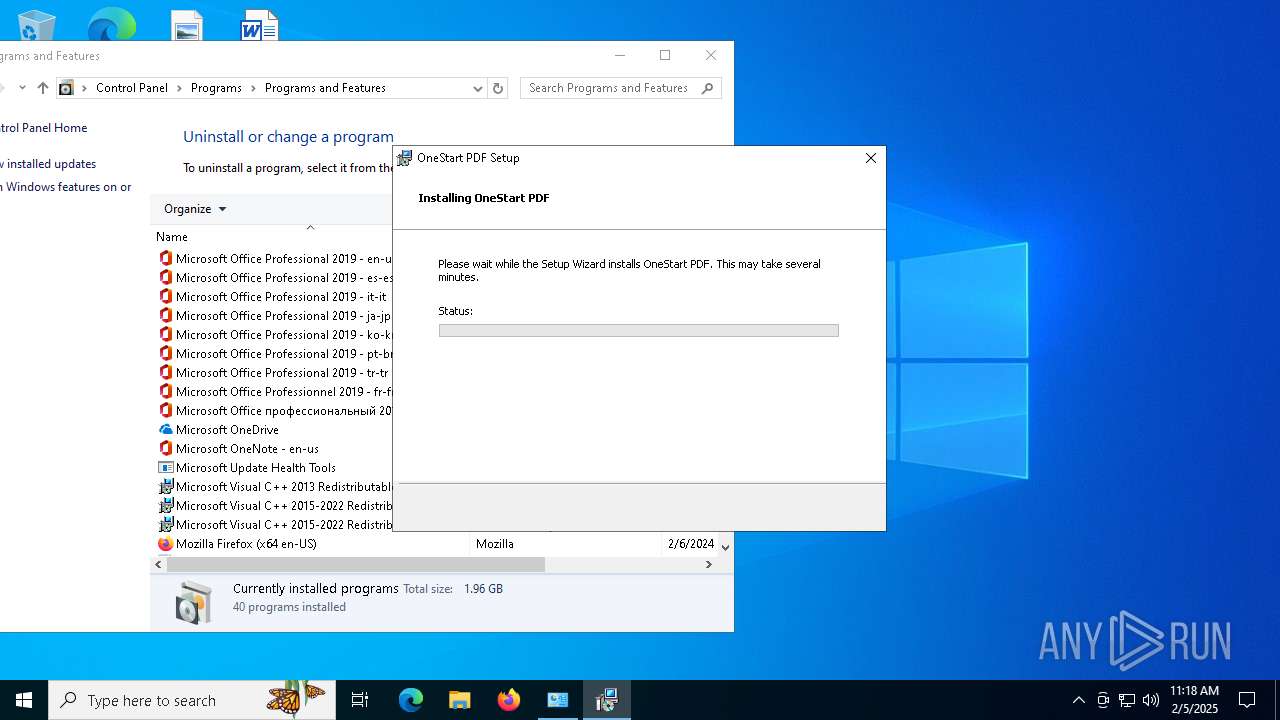This screenshot has width=1280, height=720.
Task: Select the Microsoft Update Health Tools icon
Action: (166, 468)
